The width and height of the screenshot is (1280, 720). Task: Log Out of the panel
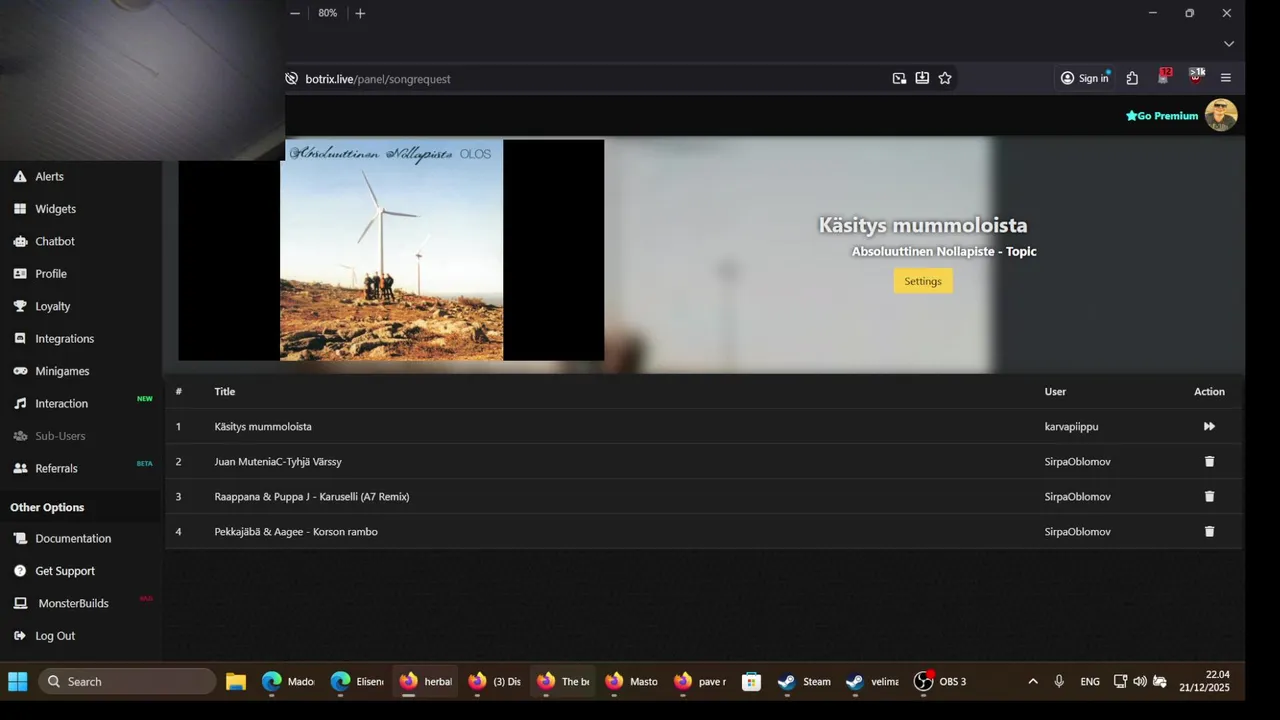click(55, 636)
